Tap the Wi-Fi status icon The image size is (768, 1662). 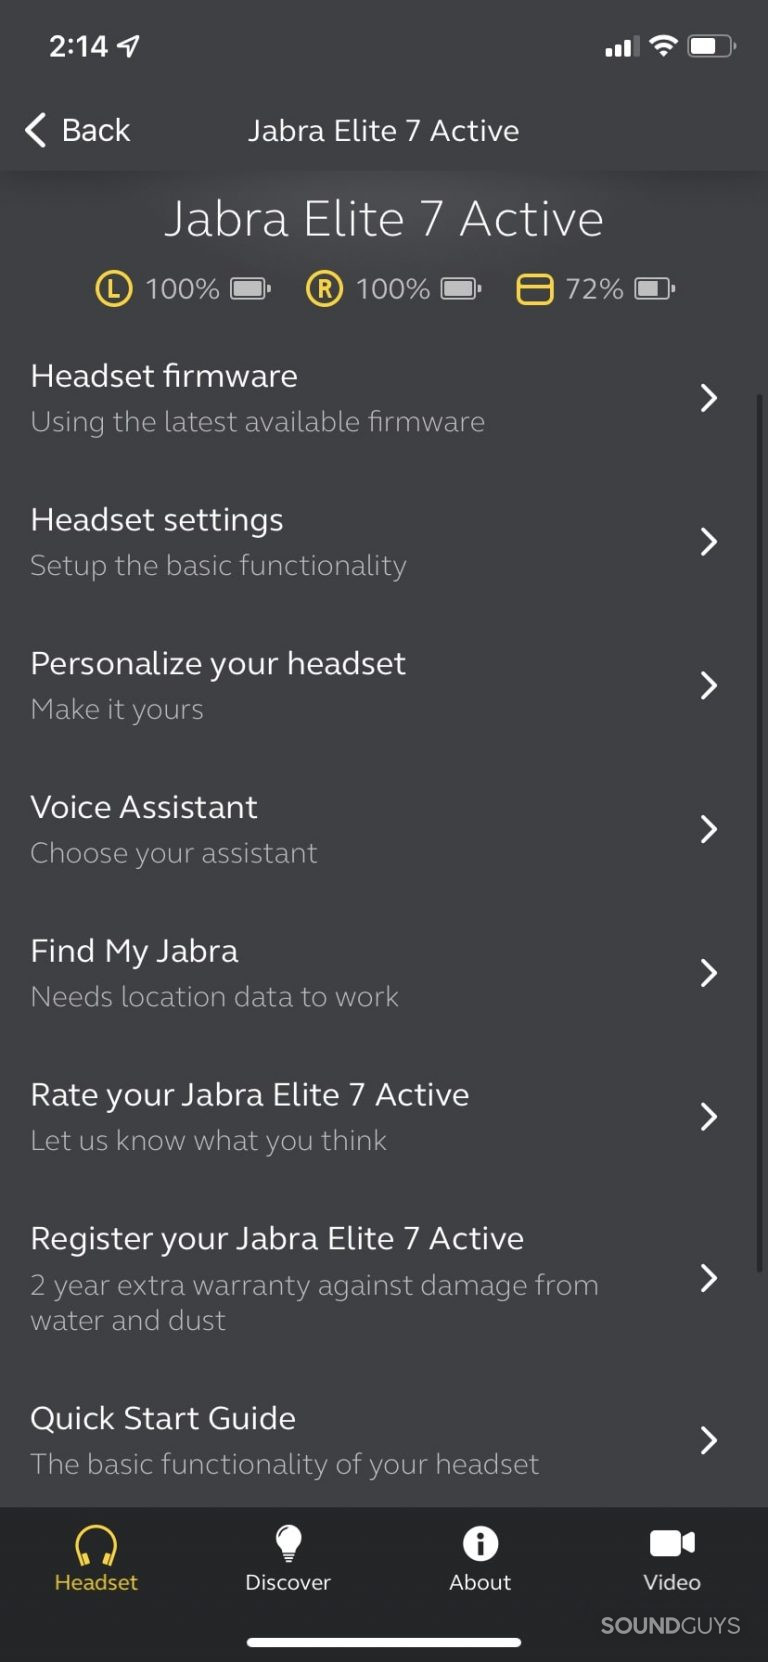(x=662, y=46)
